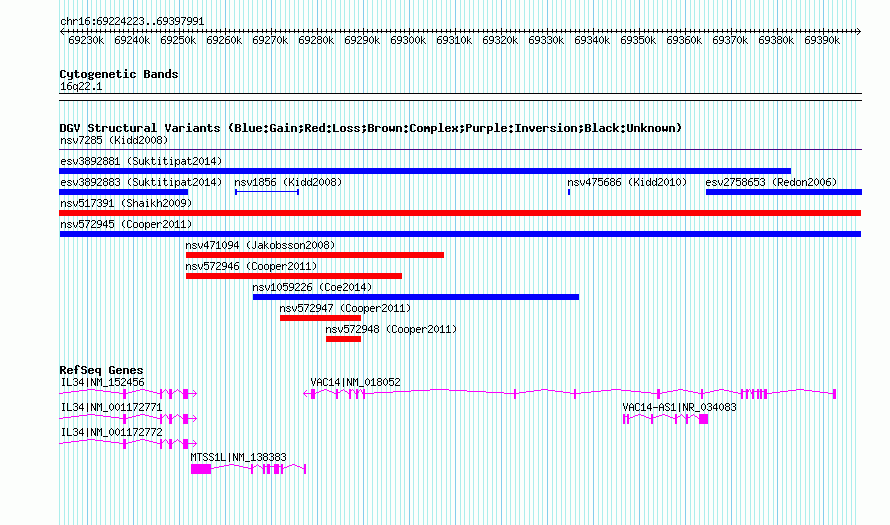Select the red nsv471094 (Jakobsson2008) bar
The width and height of the screenshot is (890, 525).
[x=315, y=255]
